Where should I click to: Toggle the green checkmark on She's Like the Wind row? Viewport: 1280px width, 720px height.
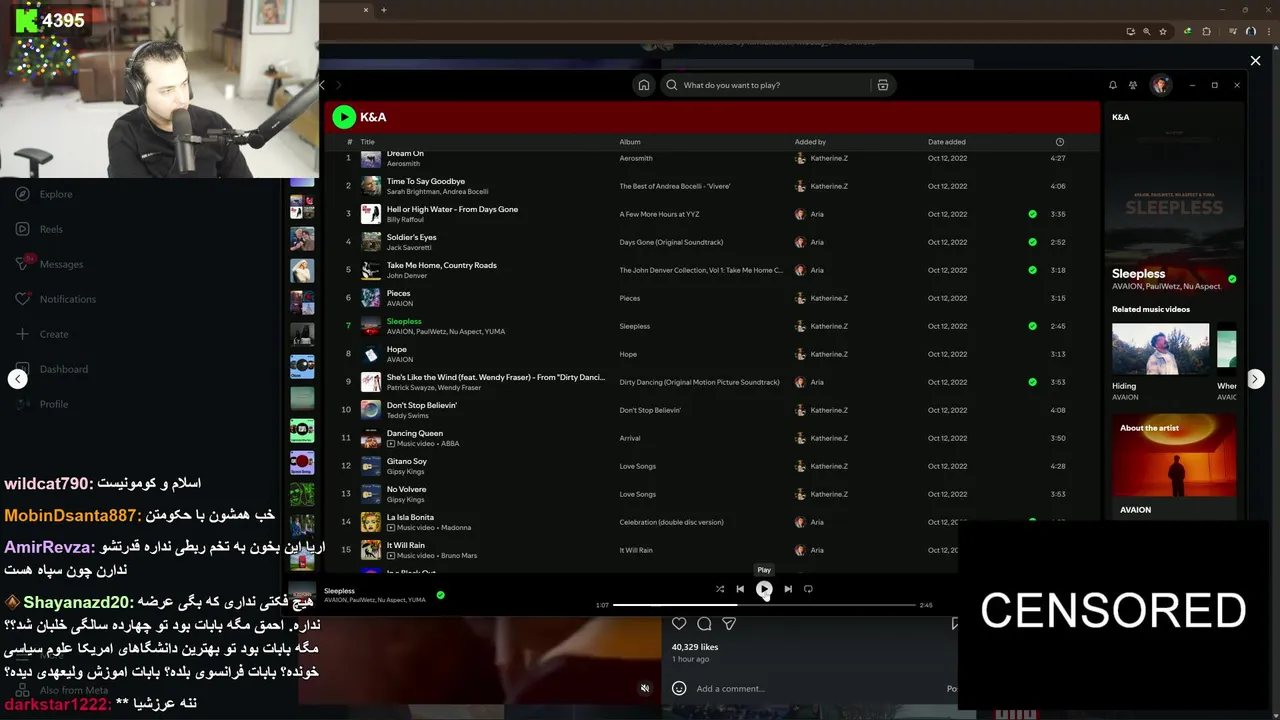[x=1032, y=382]
